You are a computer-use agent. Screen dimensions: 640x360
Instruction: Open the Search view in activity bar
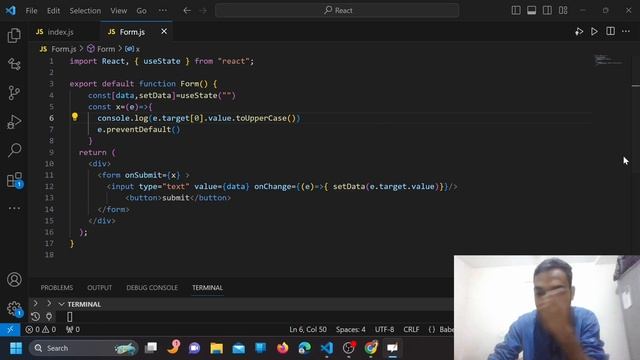pos(14,150)
